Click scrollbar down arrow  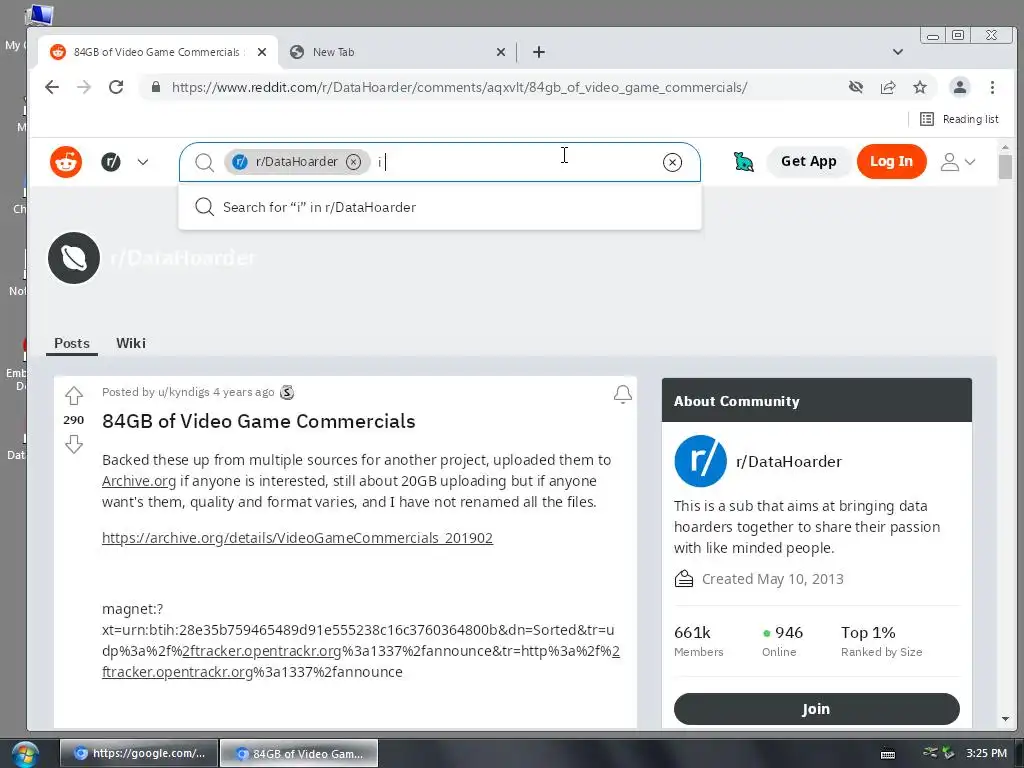[1005, 719]
